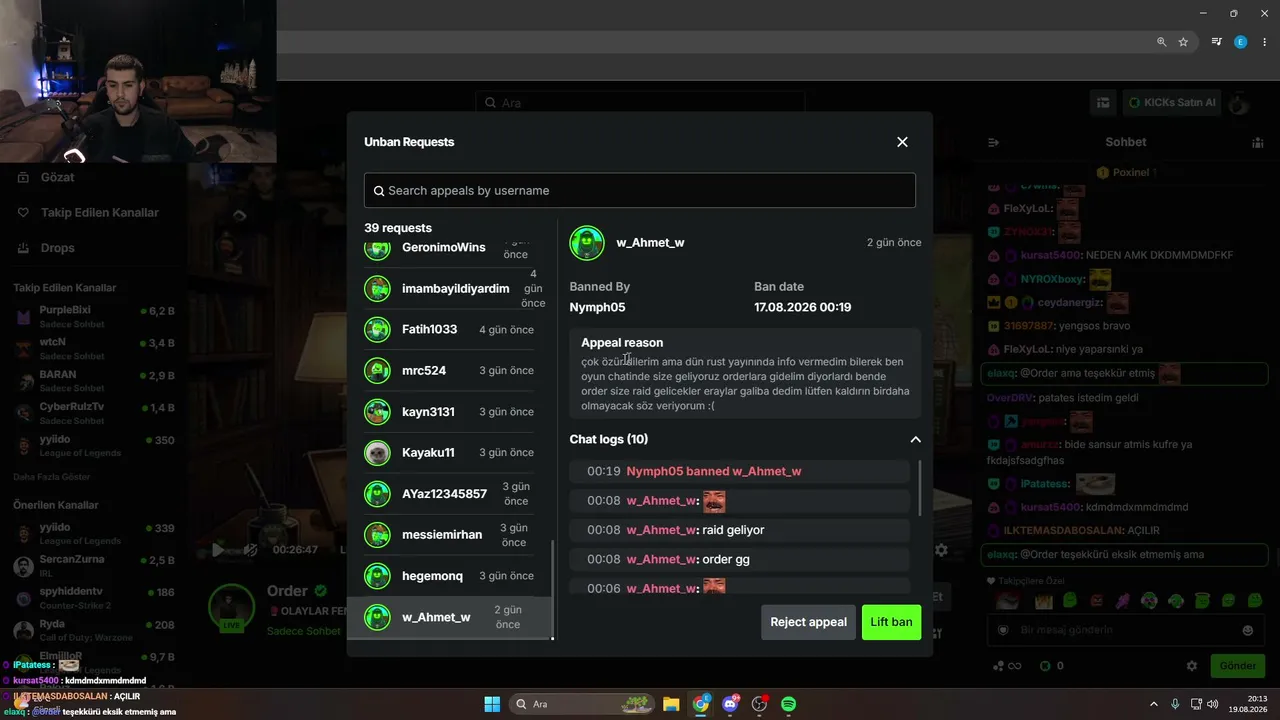The width and height of the screenshot is (1280, 720).
Task: Click the Order channel avatar with LIVE badge
Action: click(231, 609)
